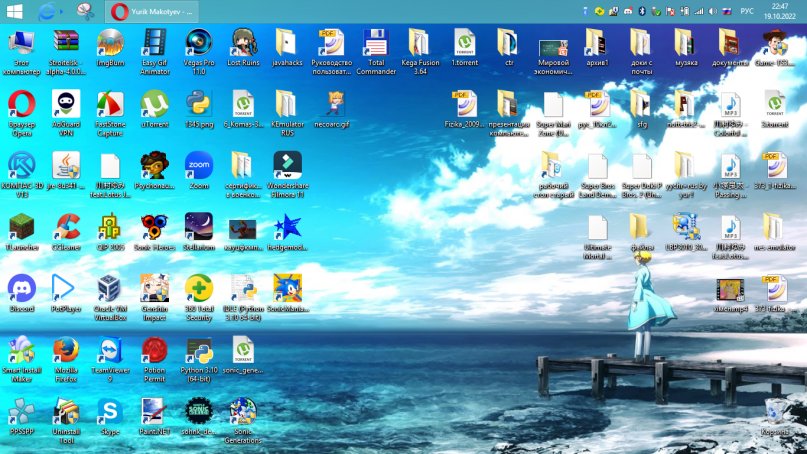Select the Recycle Bin icon
Viewport: 807px width, 454px height.
(774, 412)
